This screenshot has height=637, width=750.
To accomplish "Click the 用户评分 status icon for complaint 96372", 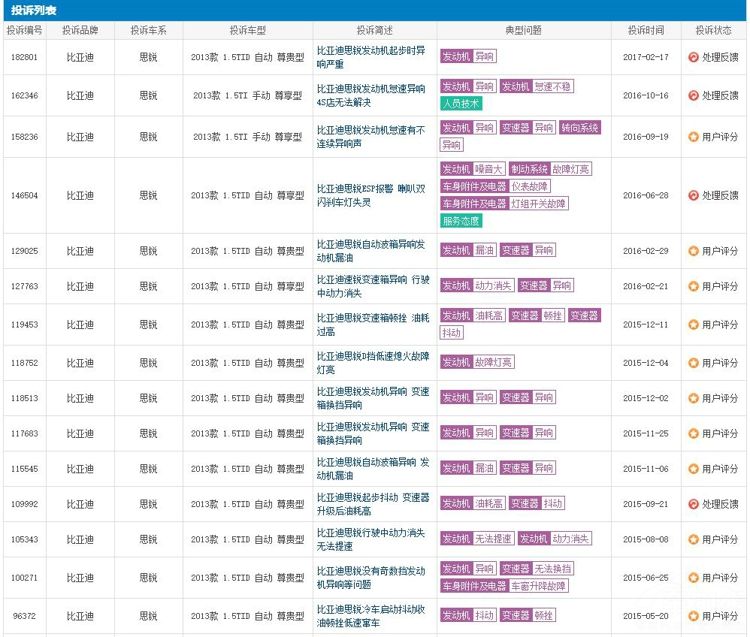I will [x=694, y=616].
